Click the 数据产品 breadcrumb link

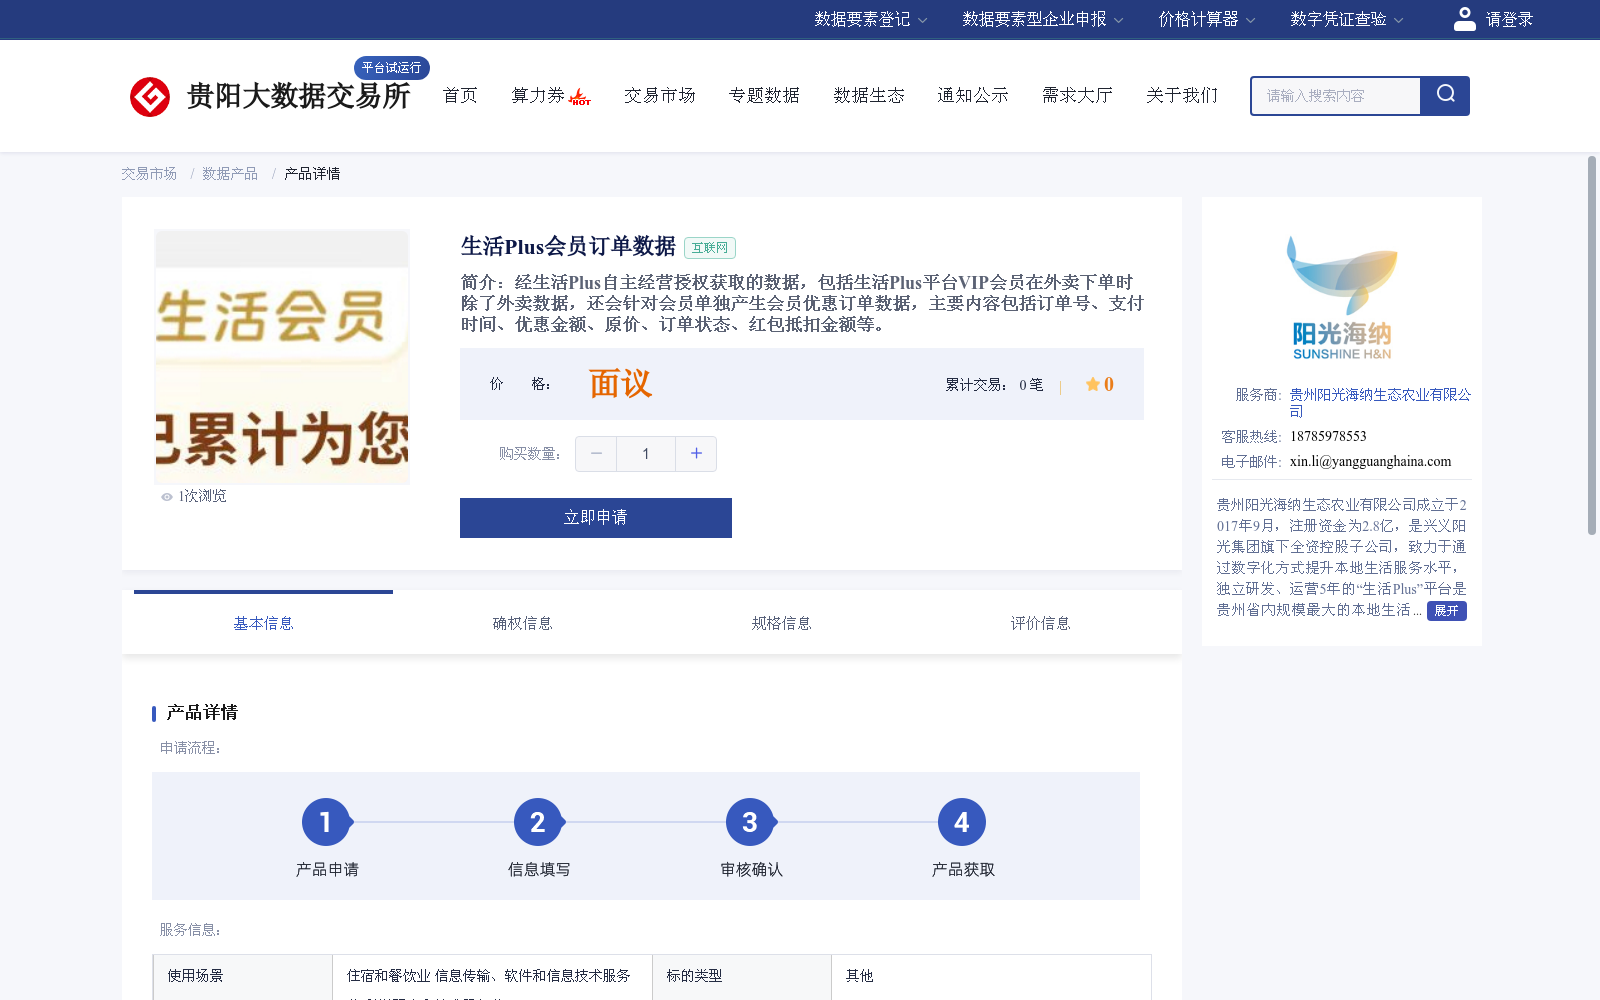(230, 174)
